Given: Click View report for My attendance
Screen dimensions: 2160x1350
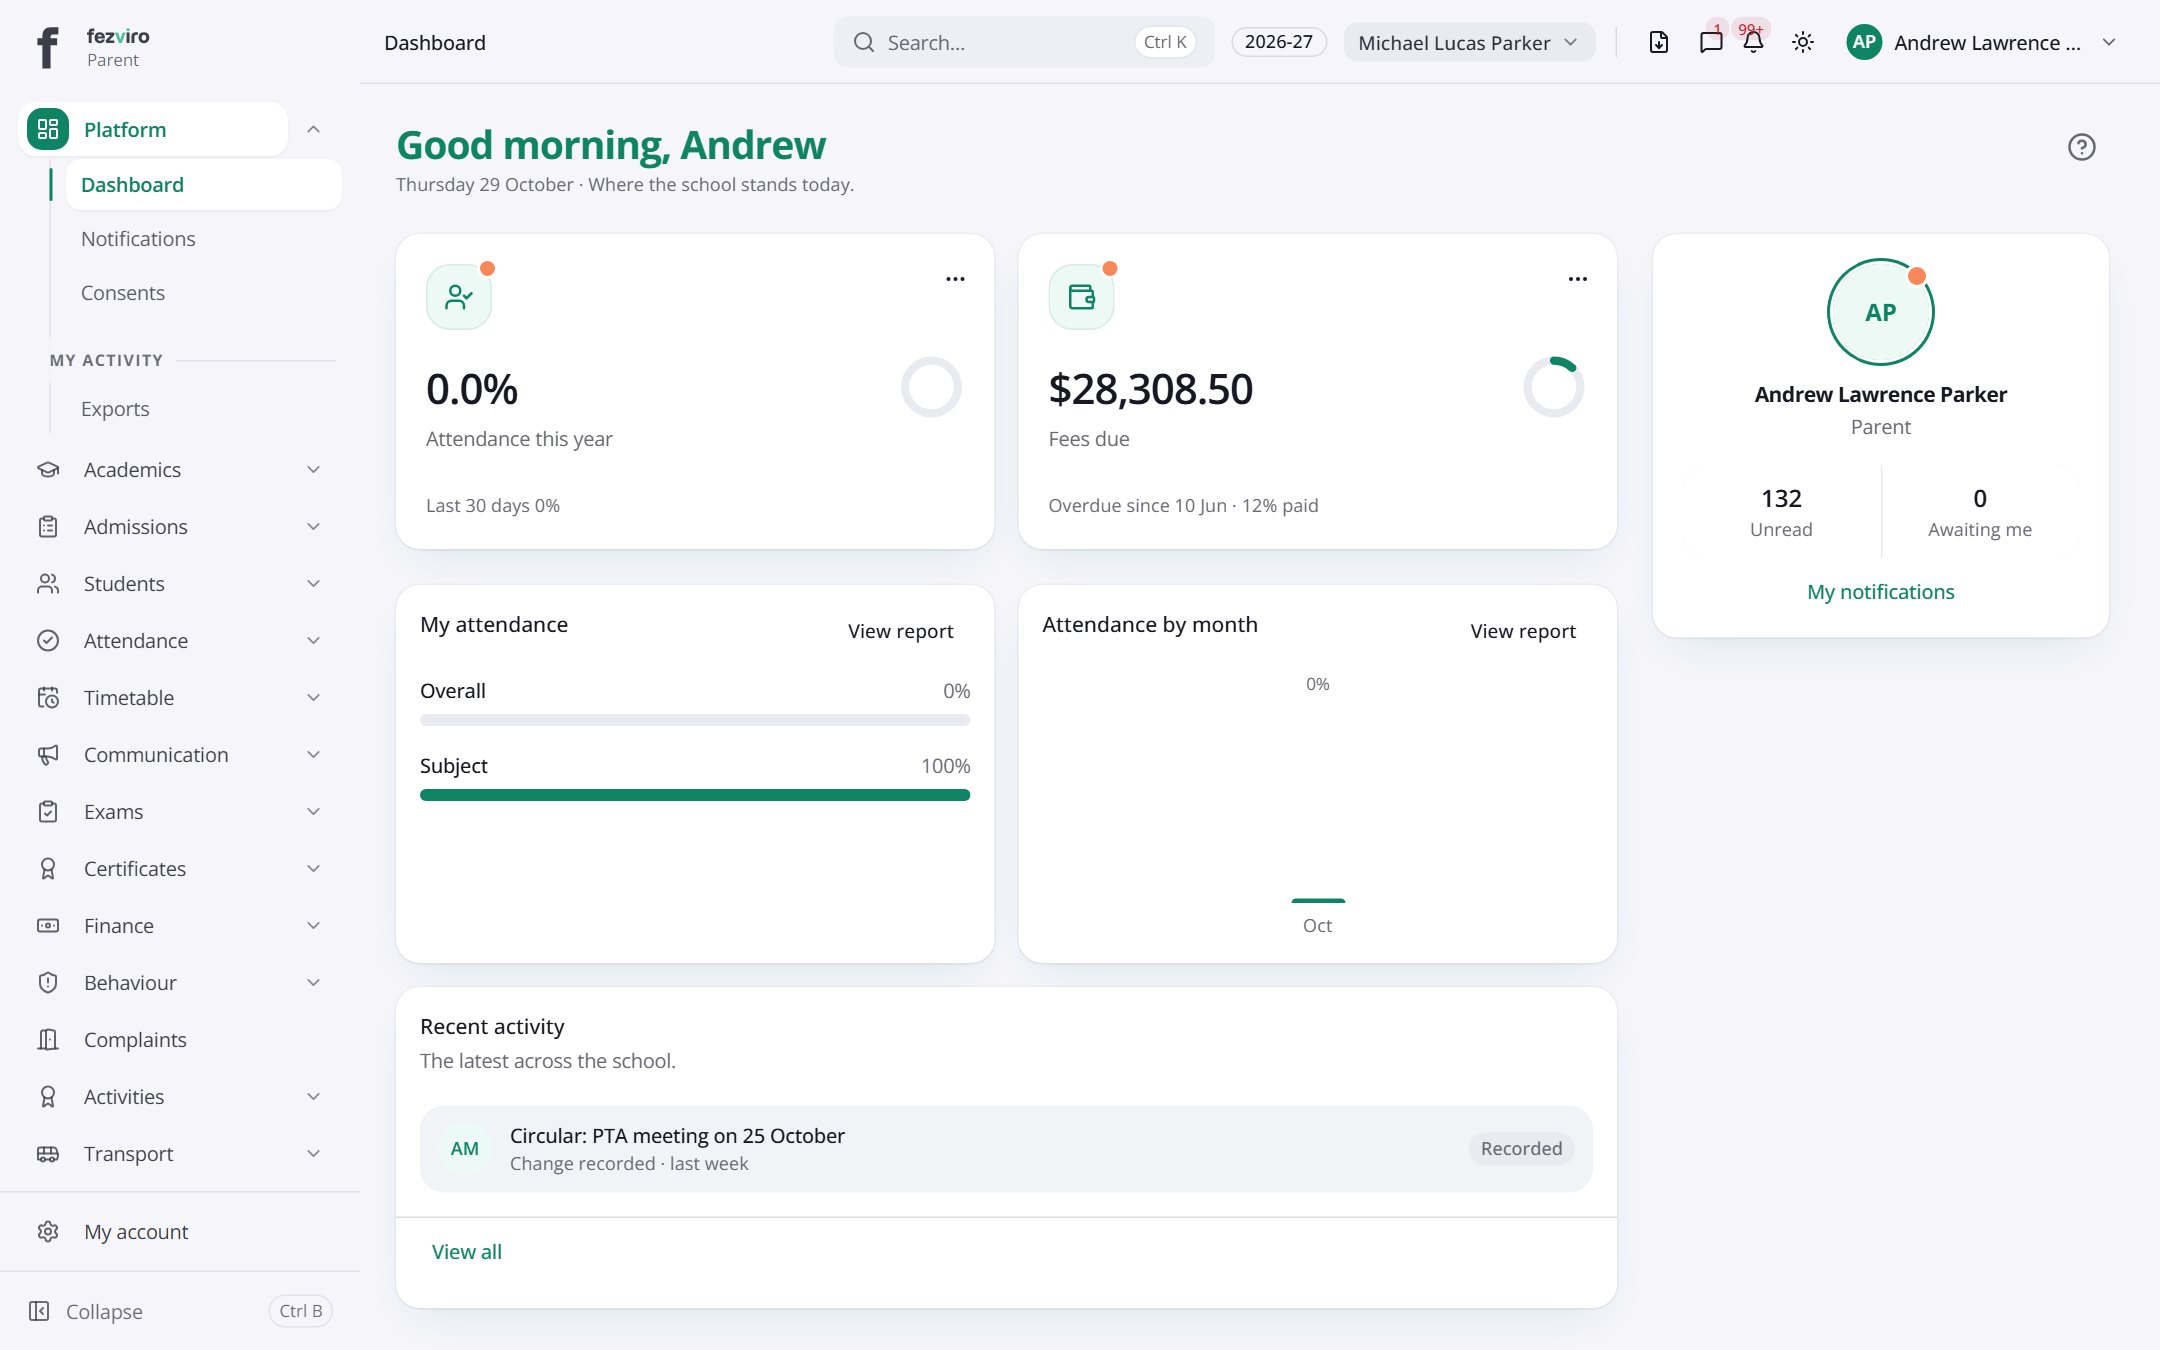Looking at the screenshot, I should 901,631.
